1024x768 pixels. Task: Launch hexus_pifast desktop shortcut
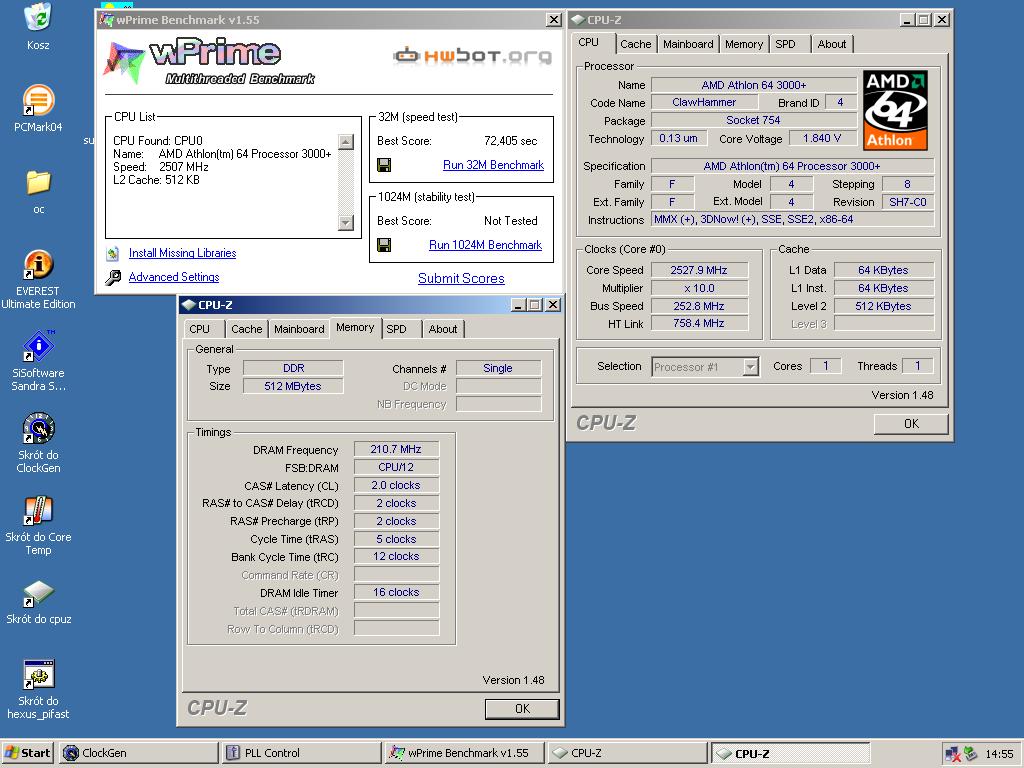[x=38, y=675]
